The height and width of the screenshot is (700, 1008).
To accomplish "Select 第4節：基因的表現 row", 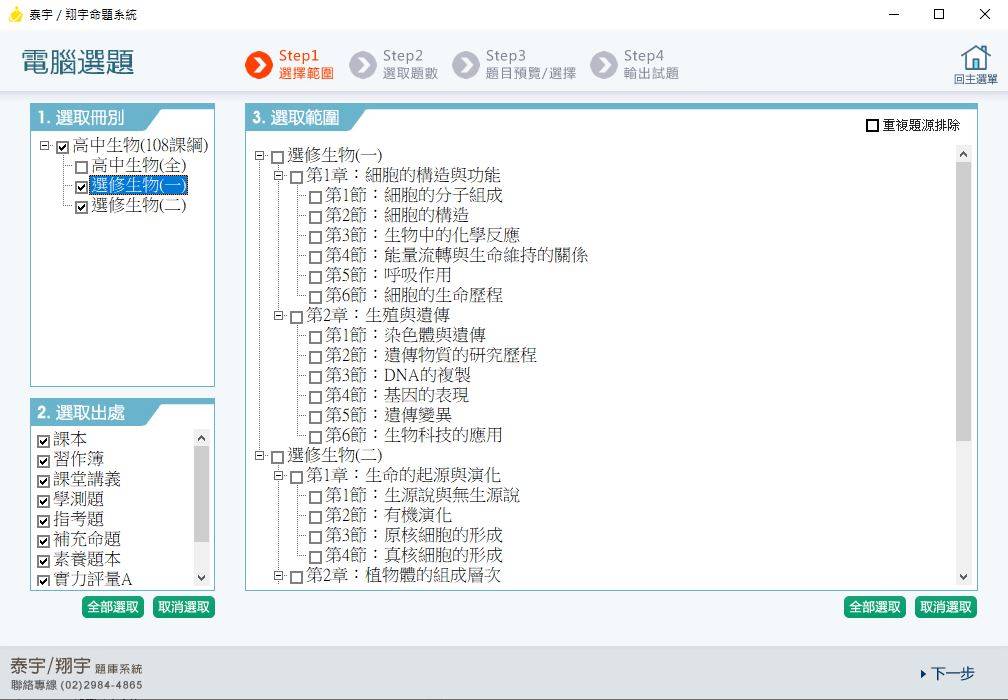I will click(397, 395).
